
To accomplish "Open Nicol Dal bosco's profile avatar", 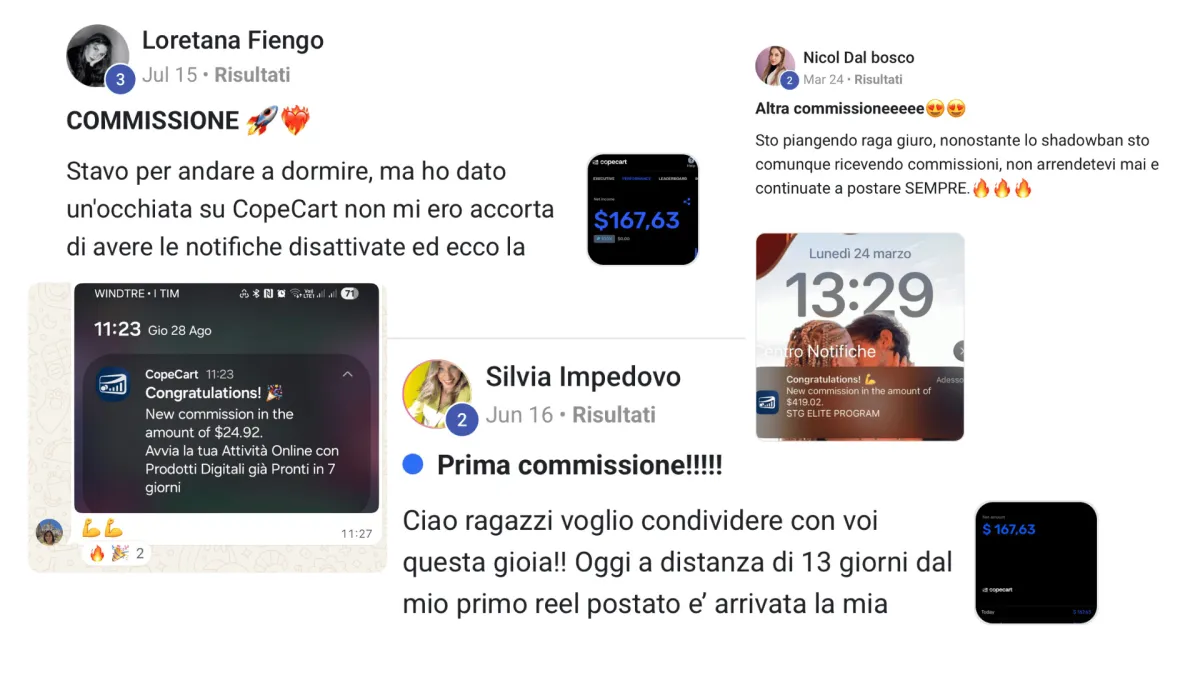I will (x=774, y=64).
